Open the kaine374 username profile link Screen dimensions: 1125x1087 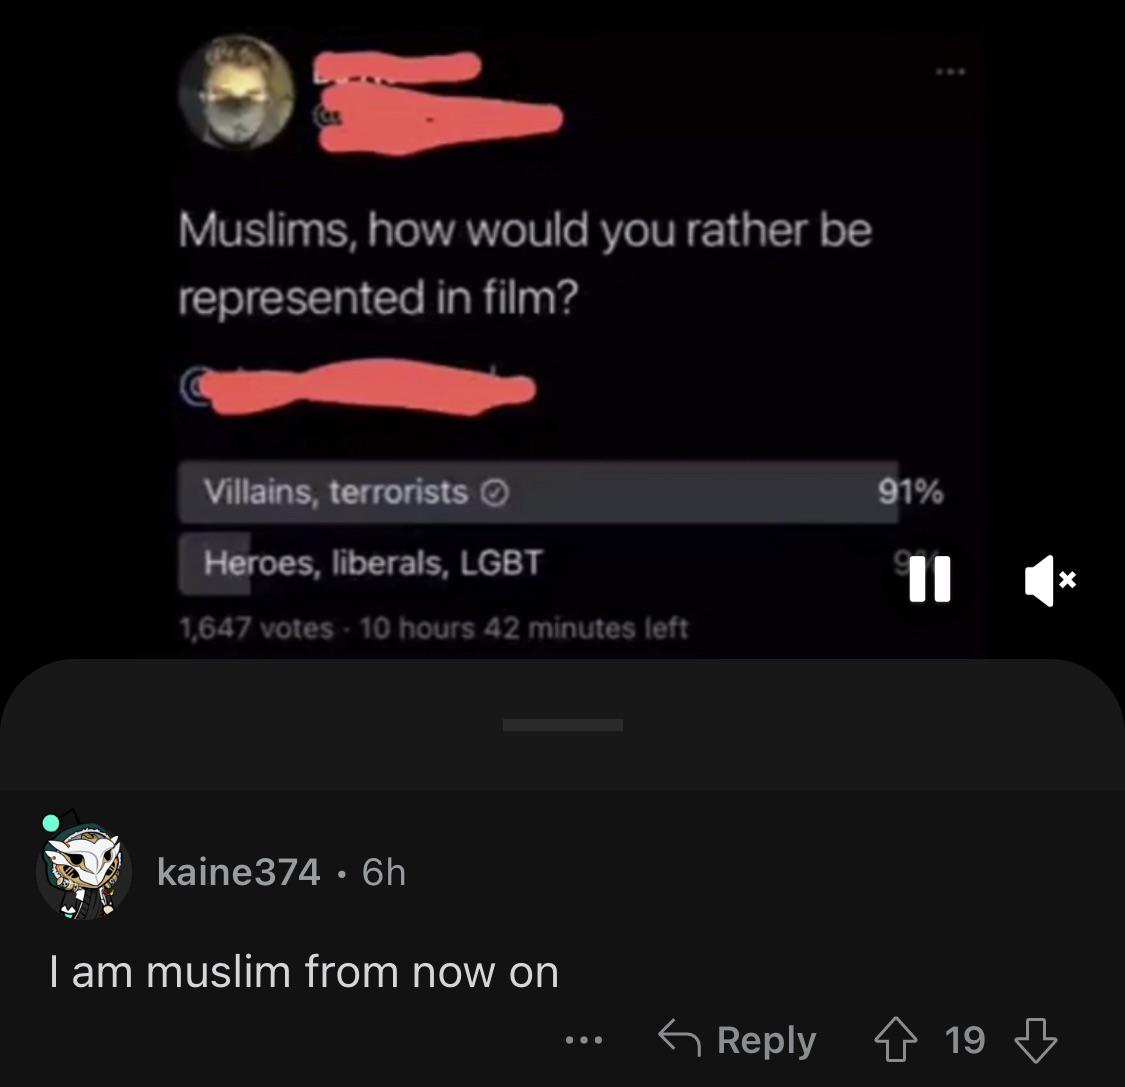coord(238,872)
